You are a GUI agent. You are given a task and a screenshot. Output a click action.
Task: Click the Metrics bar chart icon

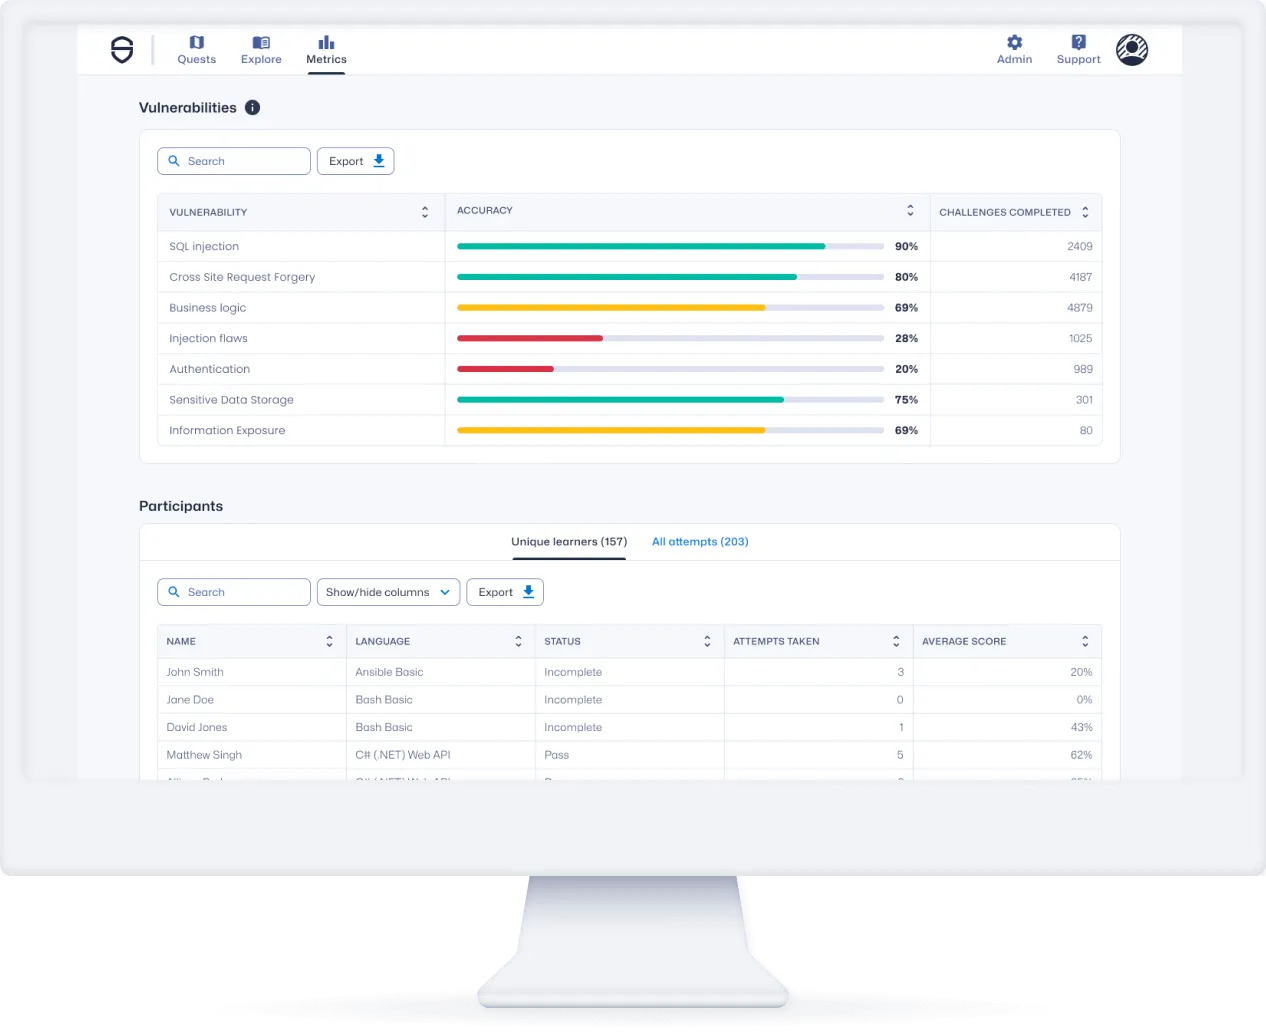point(326,43)
